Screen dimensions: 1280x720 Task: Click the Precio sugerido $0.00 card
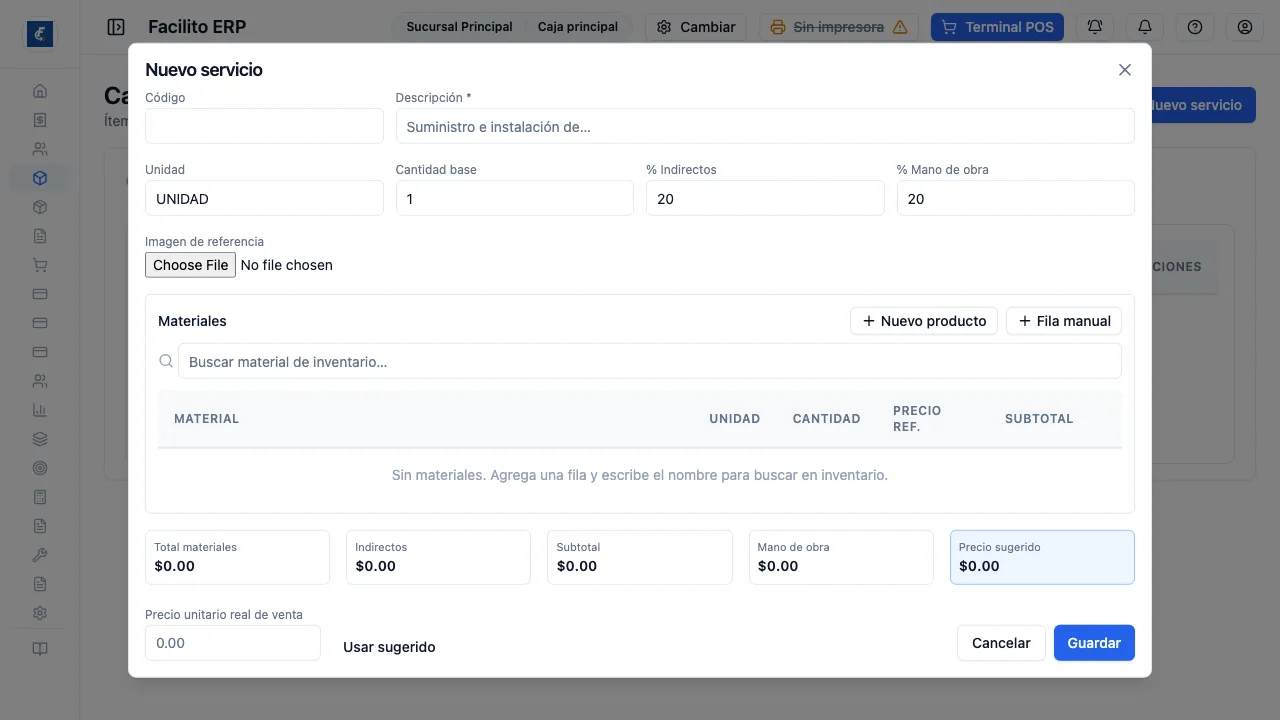pos(1042,557)
